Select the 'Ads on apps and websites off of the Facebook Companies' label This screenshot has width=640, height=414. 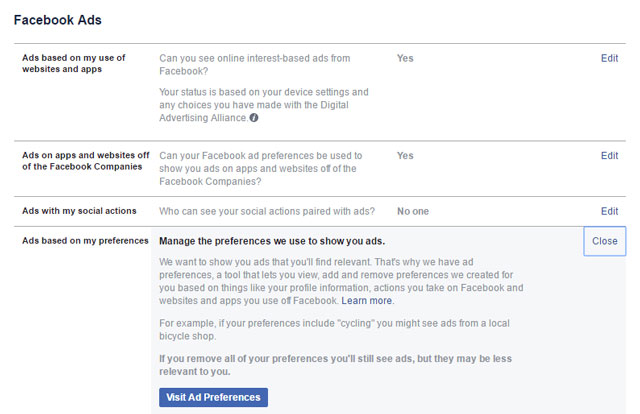86,161
